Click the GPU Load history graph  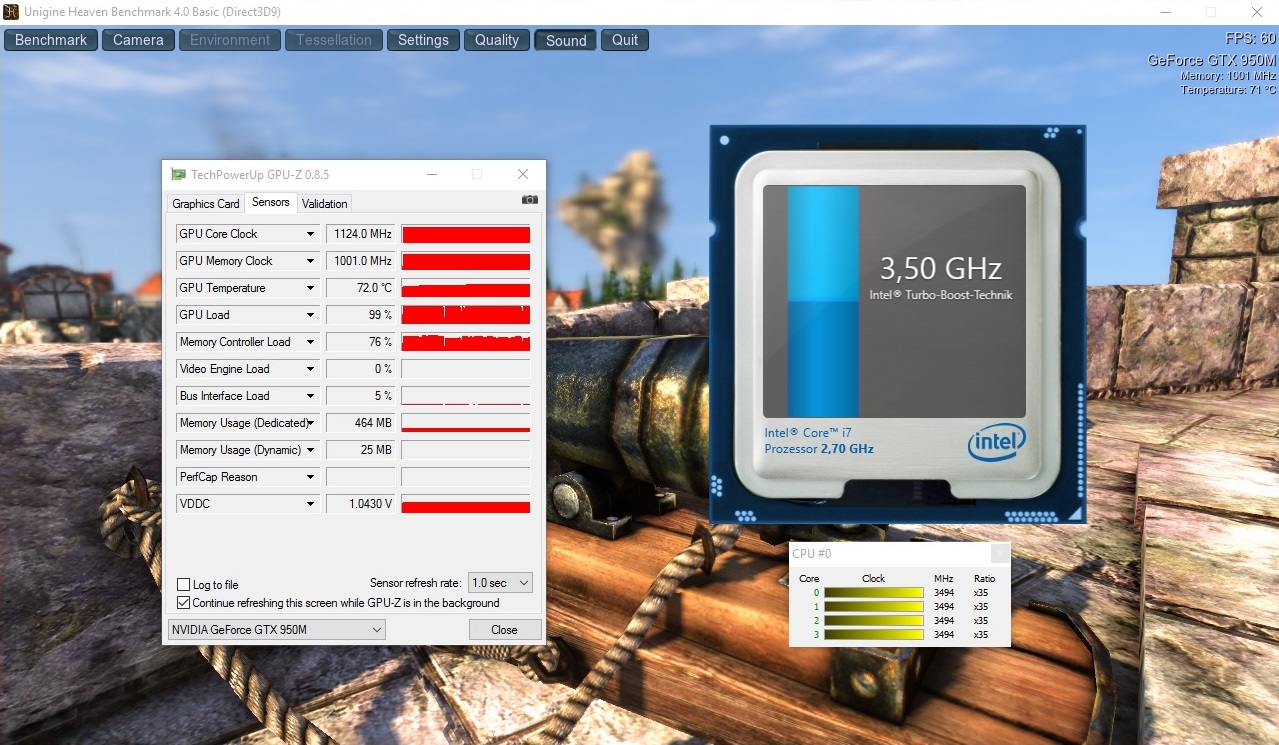[466, 315]
